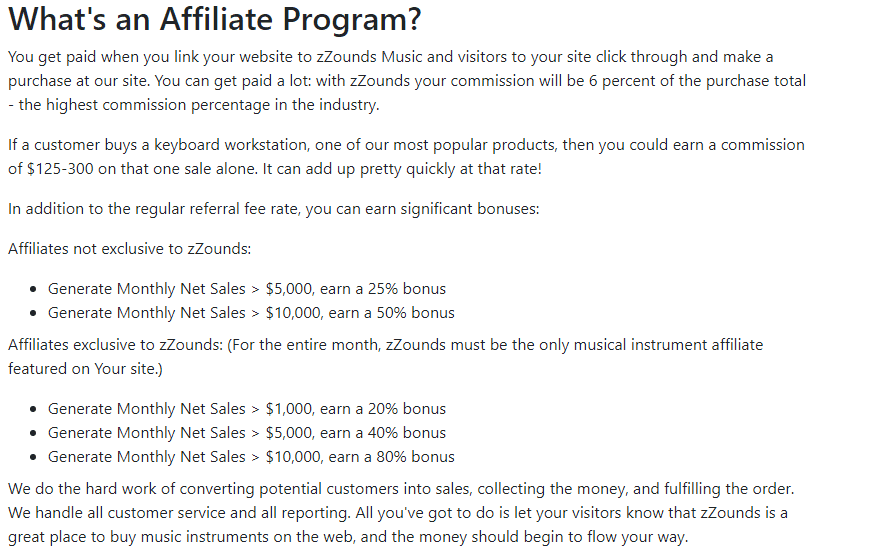Click the sentence starting "We do the hard work"
The width and height of the screenshot is (872, 555).
pyautogui.click(x=401, y=489)
